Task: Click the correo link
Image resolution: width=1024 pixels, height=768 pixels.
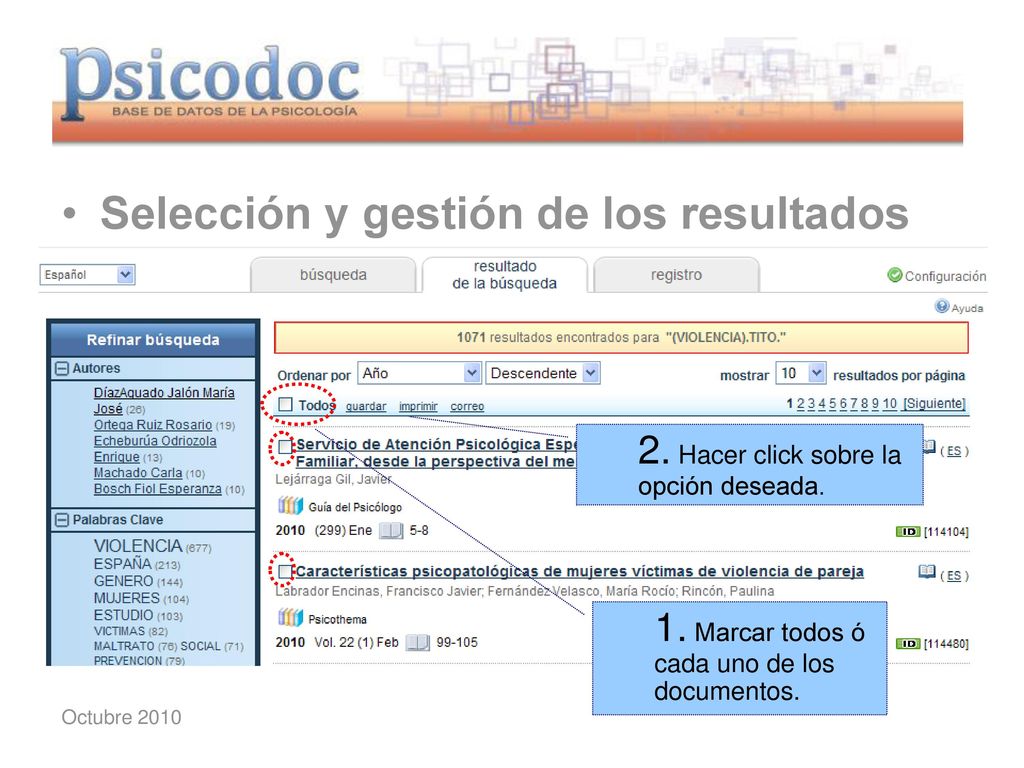Action: [x=467, y=406]
